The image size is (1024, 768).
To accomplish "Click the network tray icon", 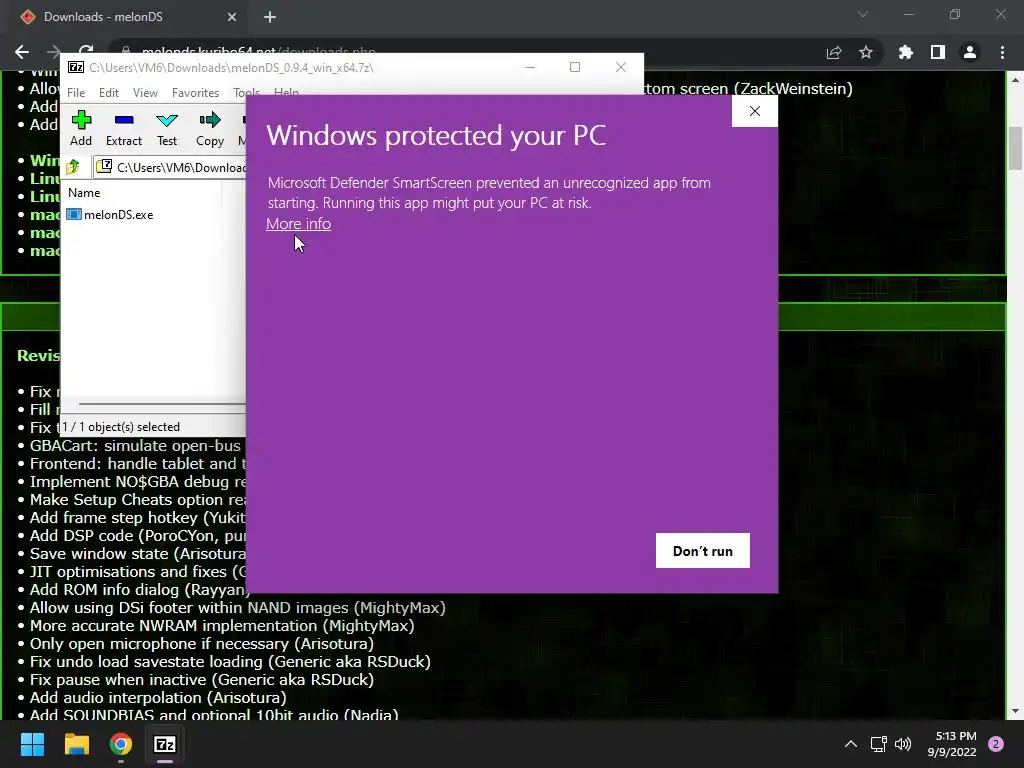I will (x=878, y=744).
